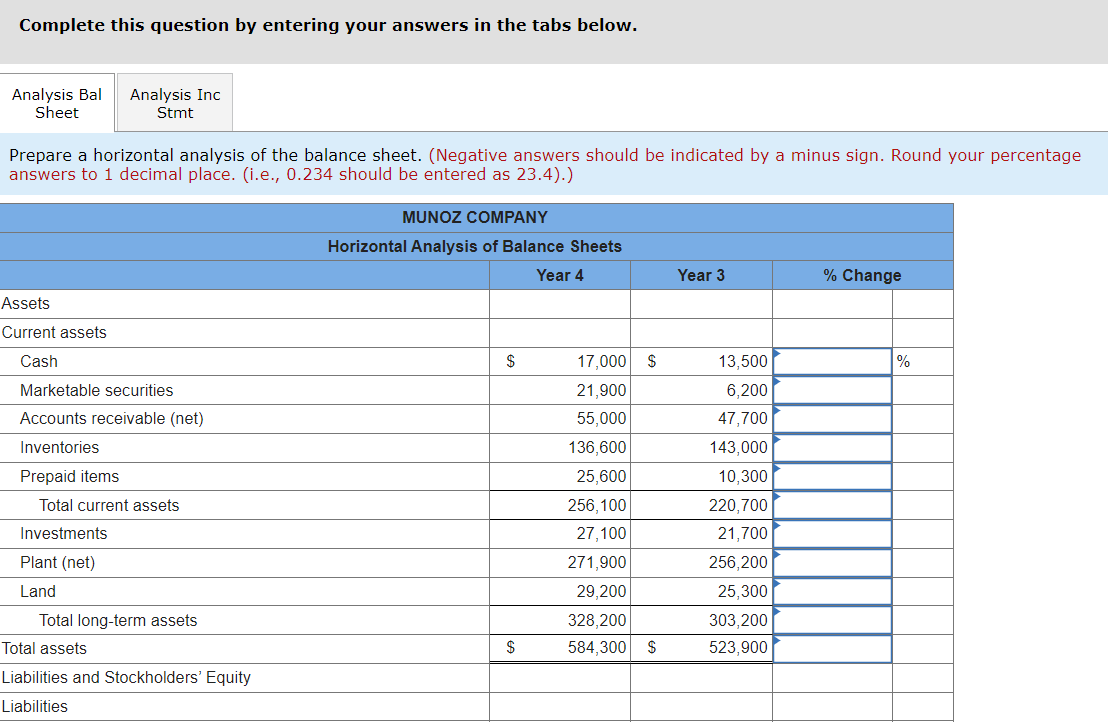Select the Prepaid items answer box
1108x722 pixels.
(x=832, y=476)
